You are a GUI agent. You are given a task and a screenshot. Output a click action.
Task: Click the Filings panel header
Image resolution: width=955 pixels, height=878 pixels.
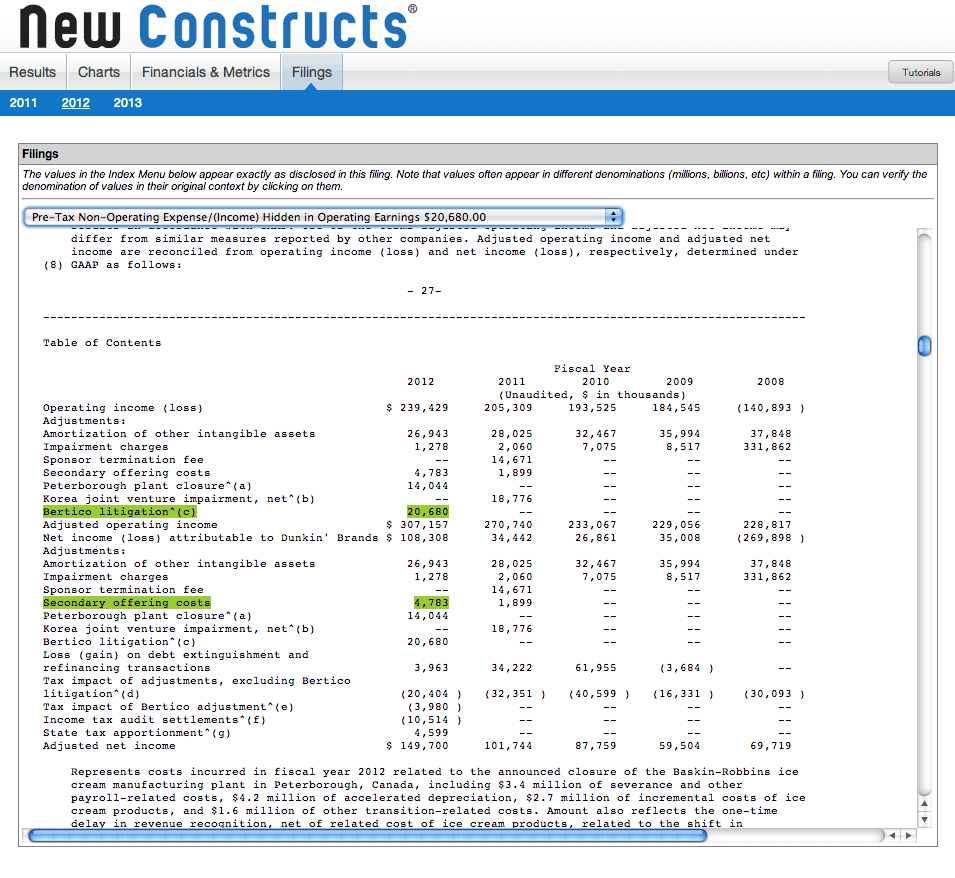tap(478, 154)
